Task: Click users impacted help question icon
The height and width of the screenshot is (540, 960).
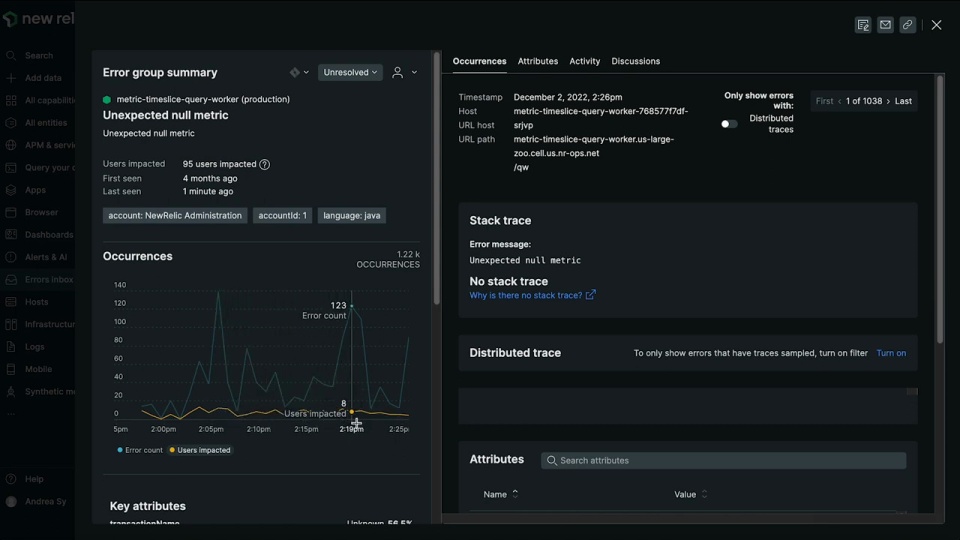Action: point(264,164)
